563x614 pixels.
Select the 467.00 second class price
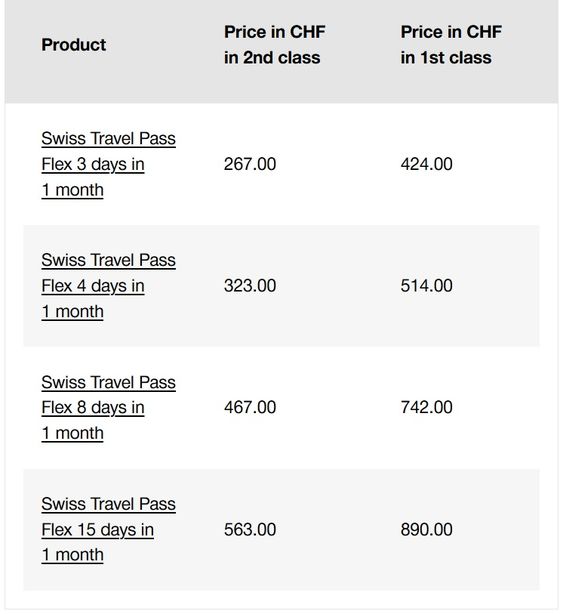pos(250,408)
